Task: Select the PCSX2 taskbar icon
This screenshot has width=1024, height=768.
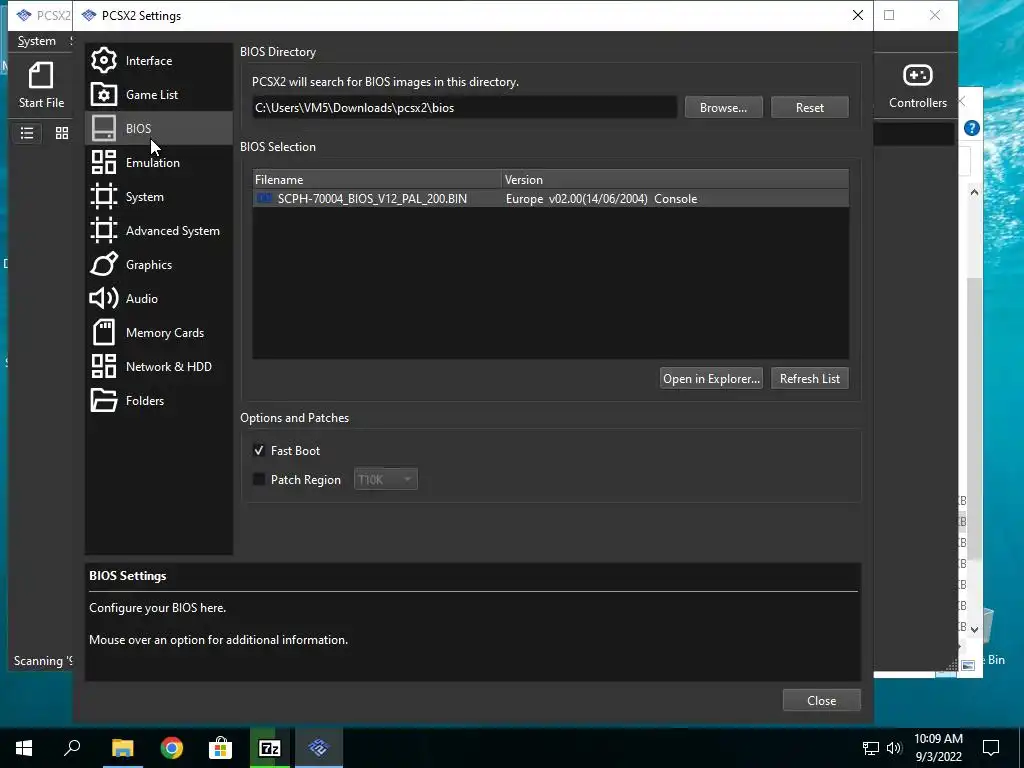Action: (319, 748)
